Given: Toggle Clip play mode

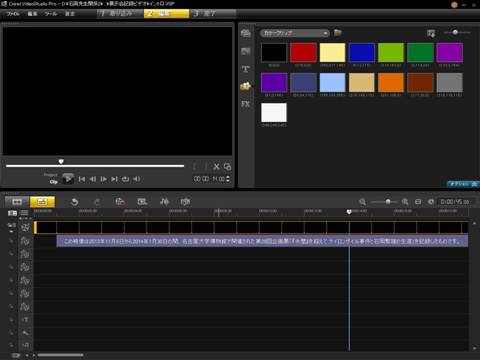Looking at the screenshot, I should [53, 182].
